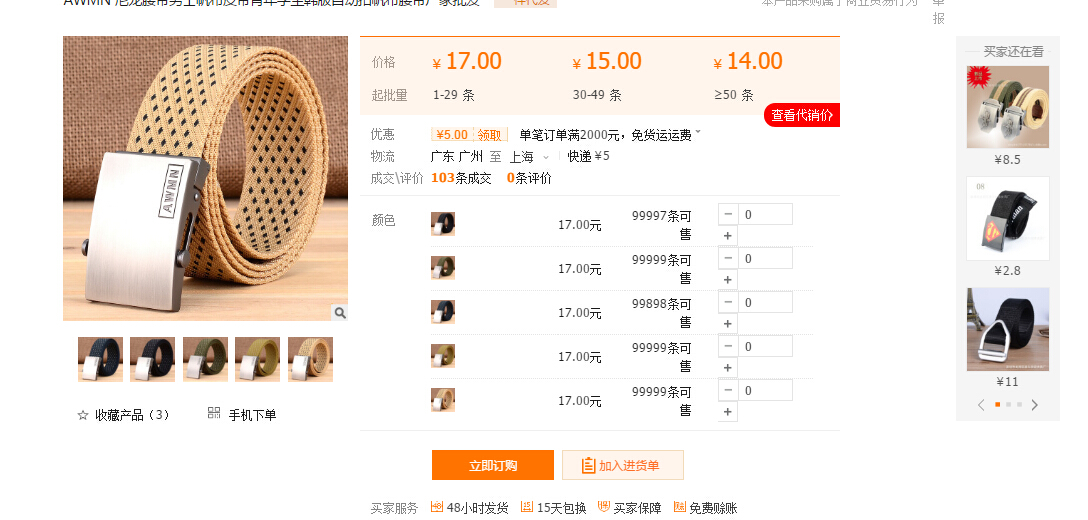This screenshot has width=1088, height=520.
Task: Expand the free shipping offer details
Action: point(697,132)
